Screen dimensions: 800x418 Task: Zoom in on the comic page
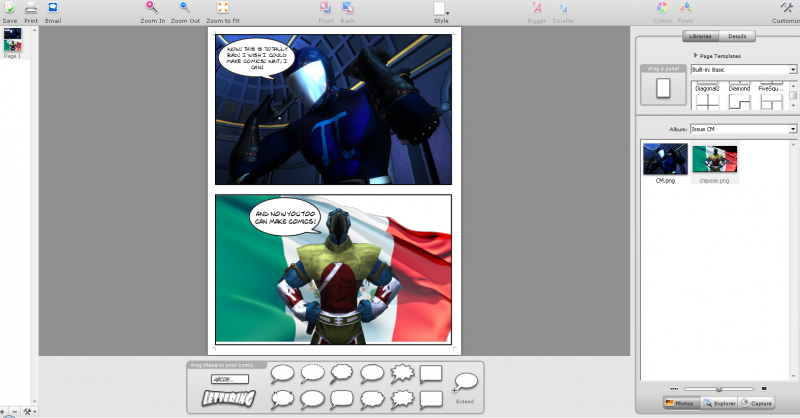pos(153,12)
